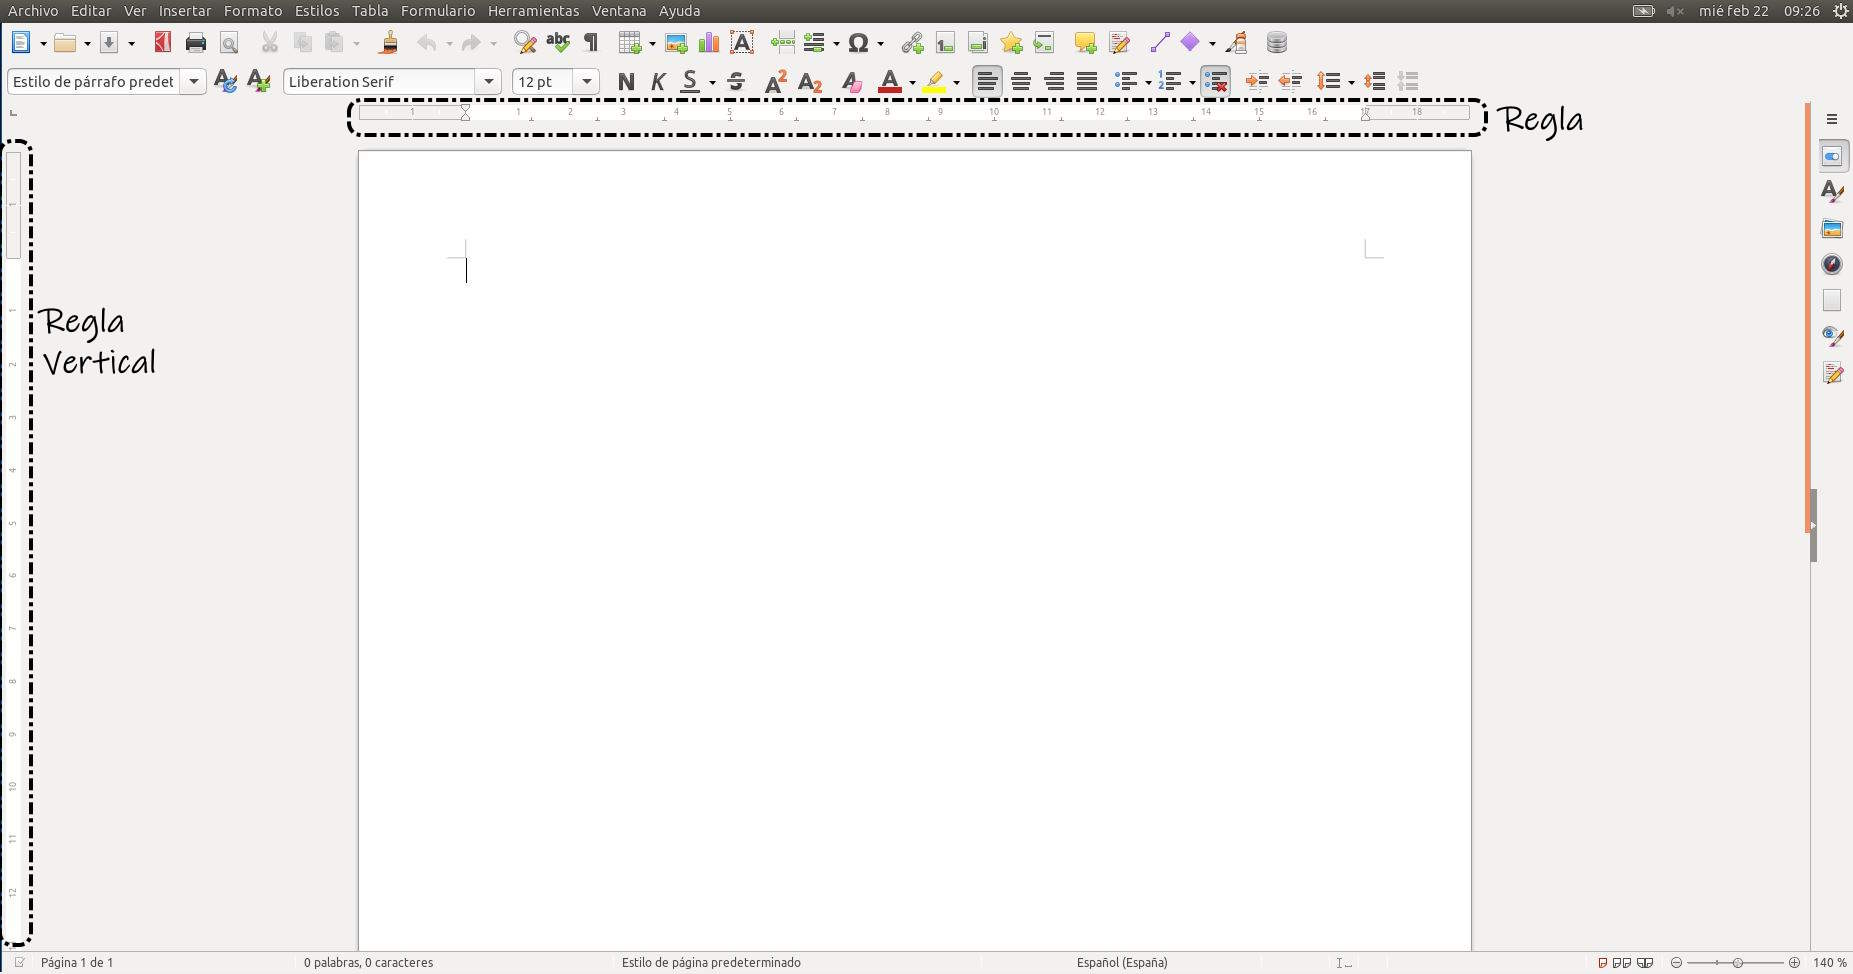This screenshot has height=974, width=1853.
Task: Apply the yellow highlighting color
Action: click(x=934, y=82)
